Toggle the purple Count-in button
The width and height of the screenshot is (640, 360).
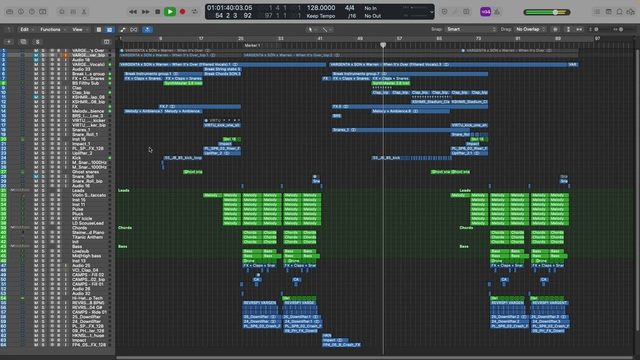tap(485, 12)
